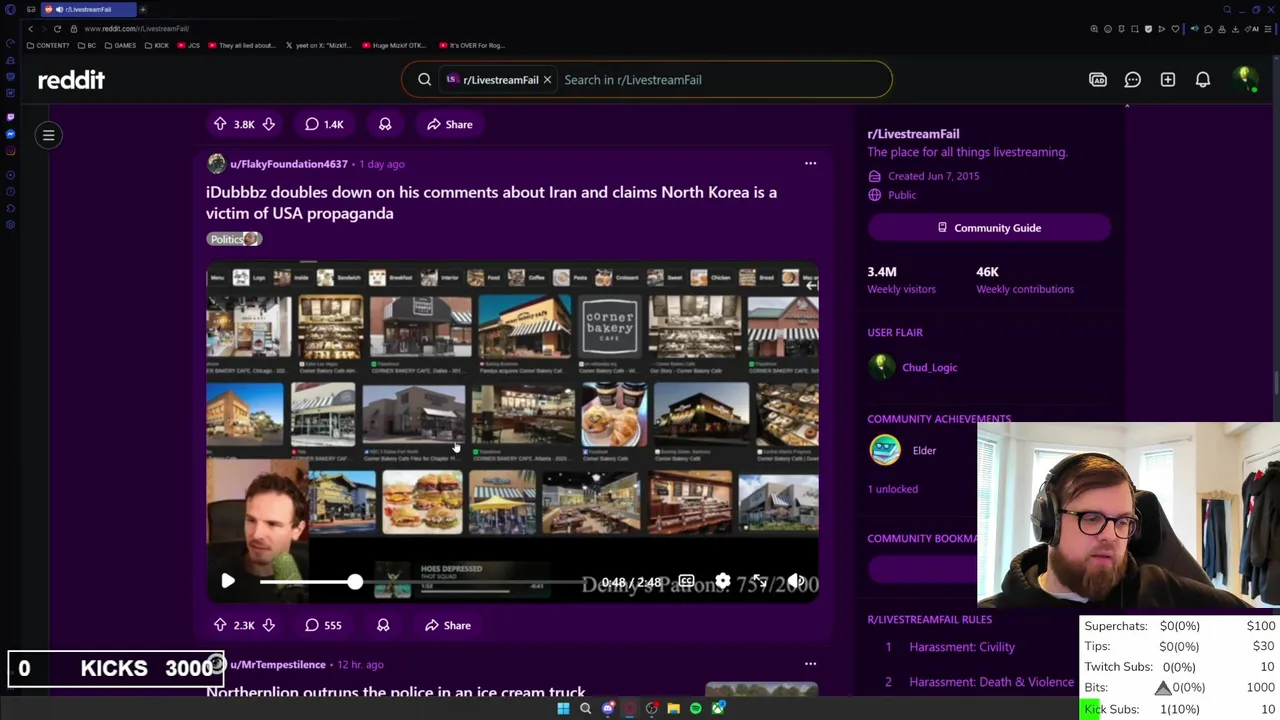Open the browser AI toolbar button
The width and height of the screenshot is (1280, 720).
(1252, 29)
